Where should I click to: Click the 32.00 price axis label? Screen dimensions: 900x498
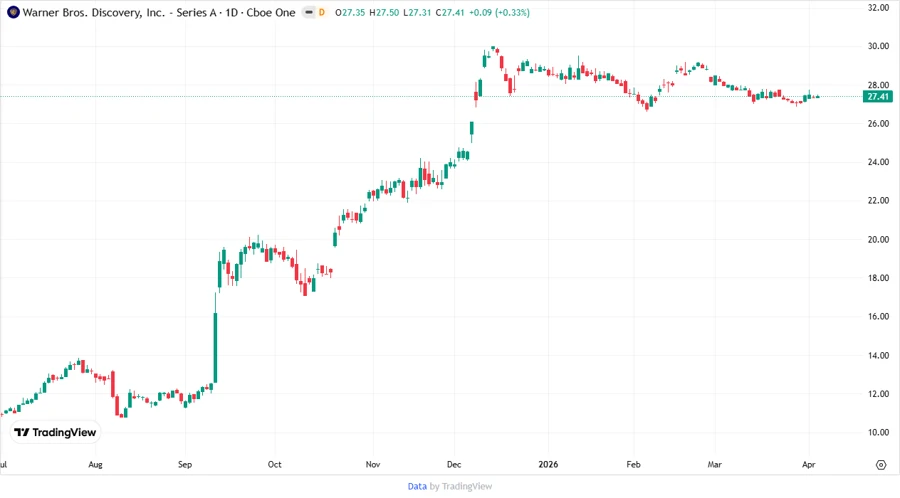click(878, 7)
